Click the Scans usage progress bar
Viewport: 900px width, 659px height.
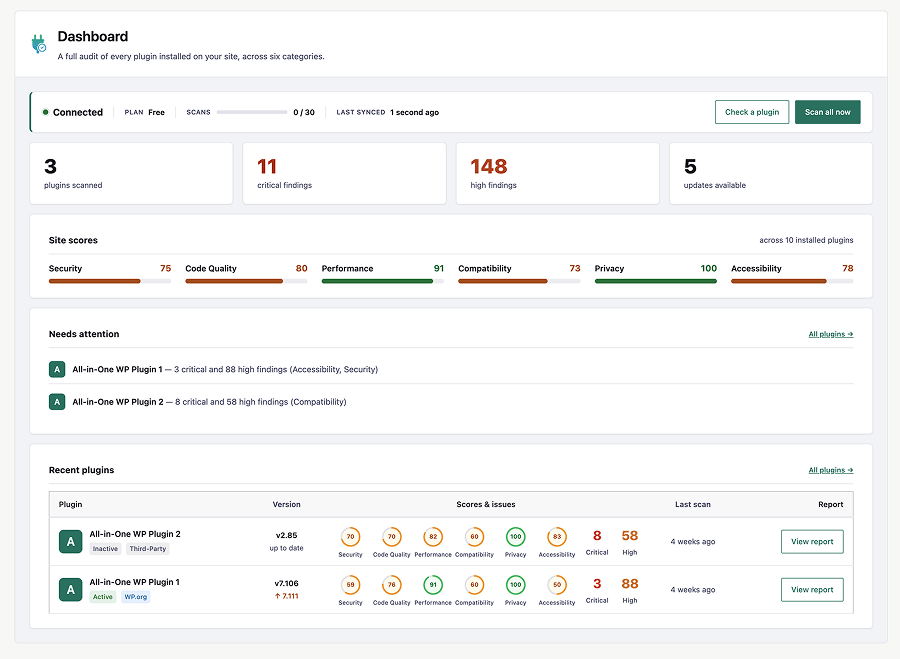(252, 112)
